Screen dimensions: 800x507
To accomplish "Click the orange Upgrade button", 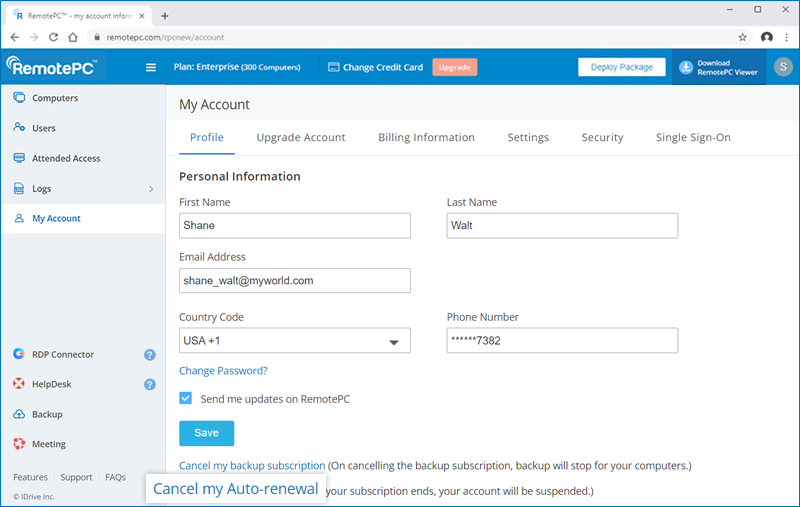I will click(455, 67).
